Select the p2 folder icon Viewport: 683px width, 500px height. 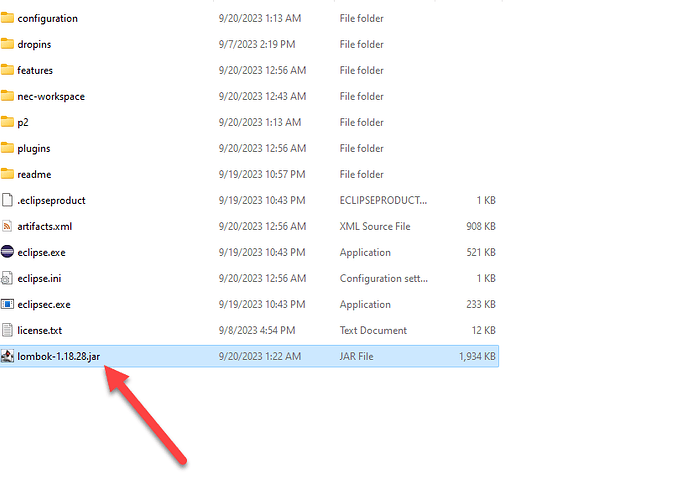pos(7,122)
